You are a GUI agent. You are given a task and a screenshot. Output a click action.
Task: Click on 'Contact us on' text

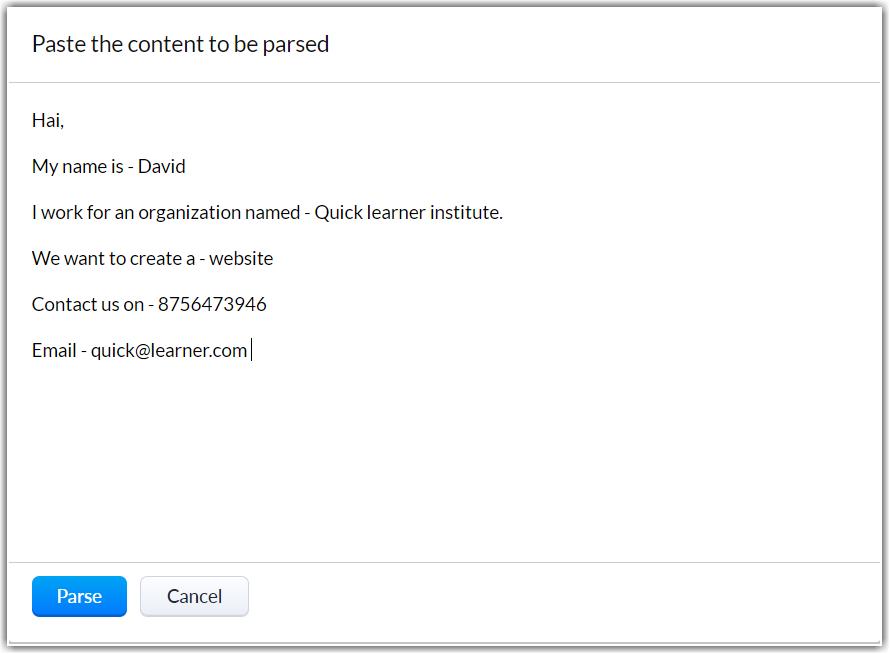pyautogui.click(x=88, y=305)
